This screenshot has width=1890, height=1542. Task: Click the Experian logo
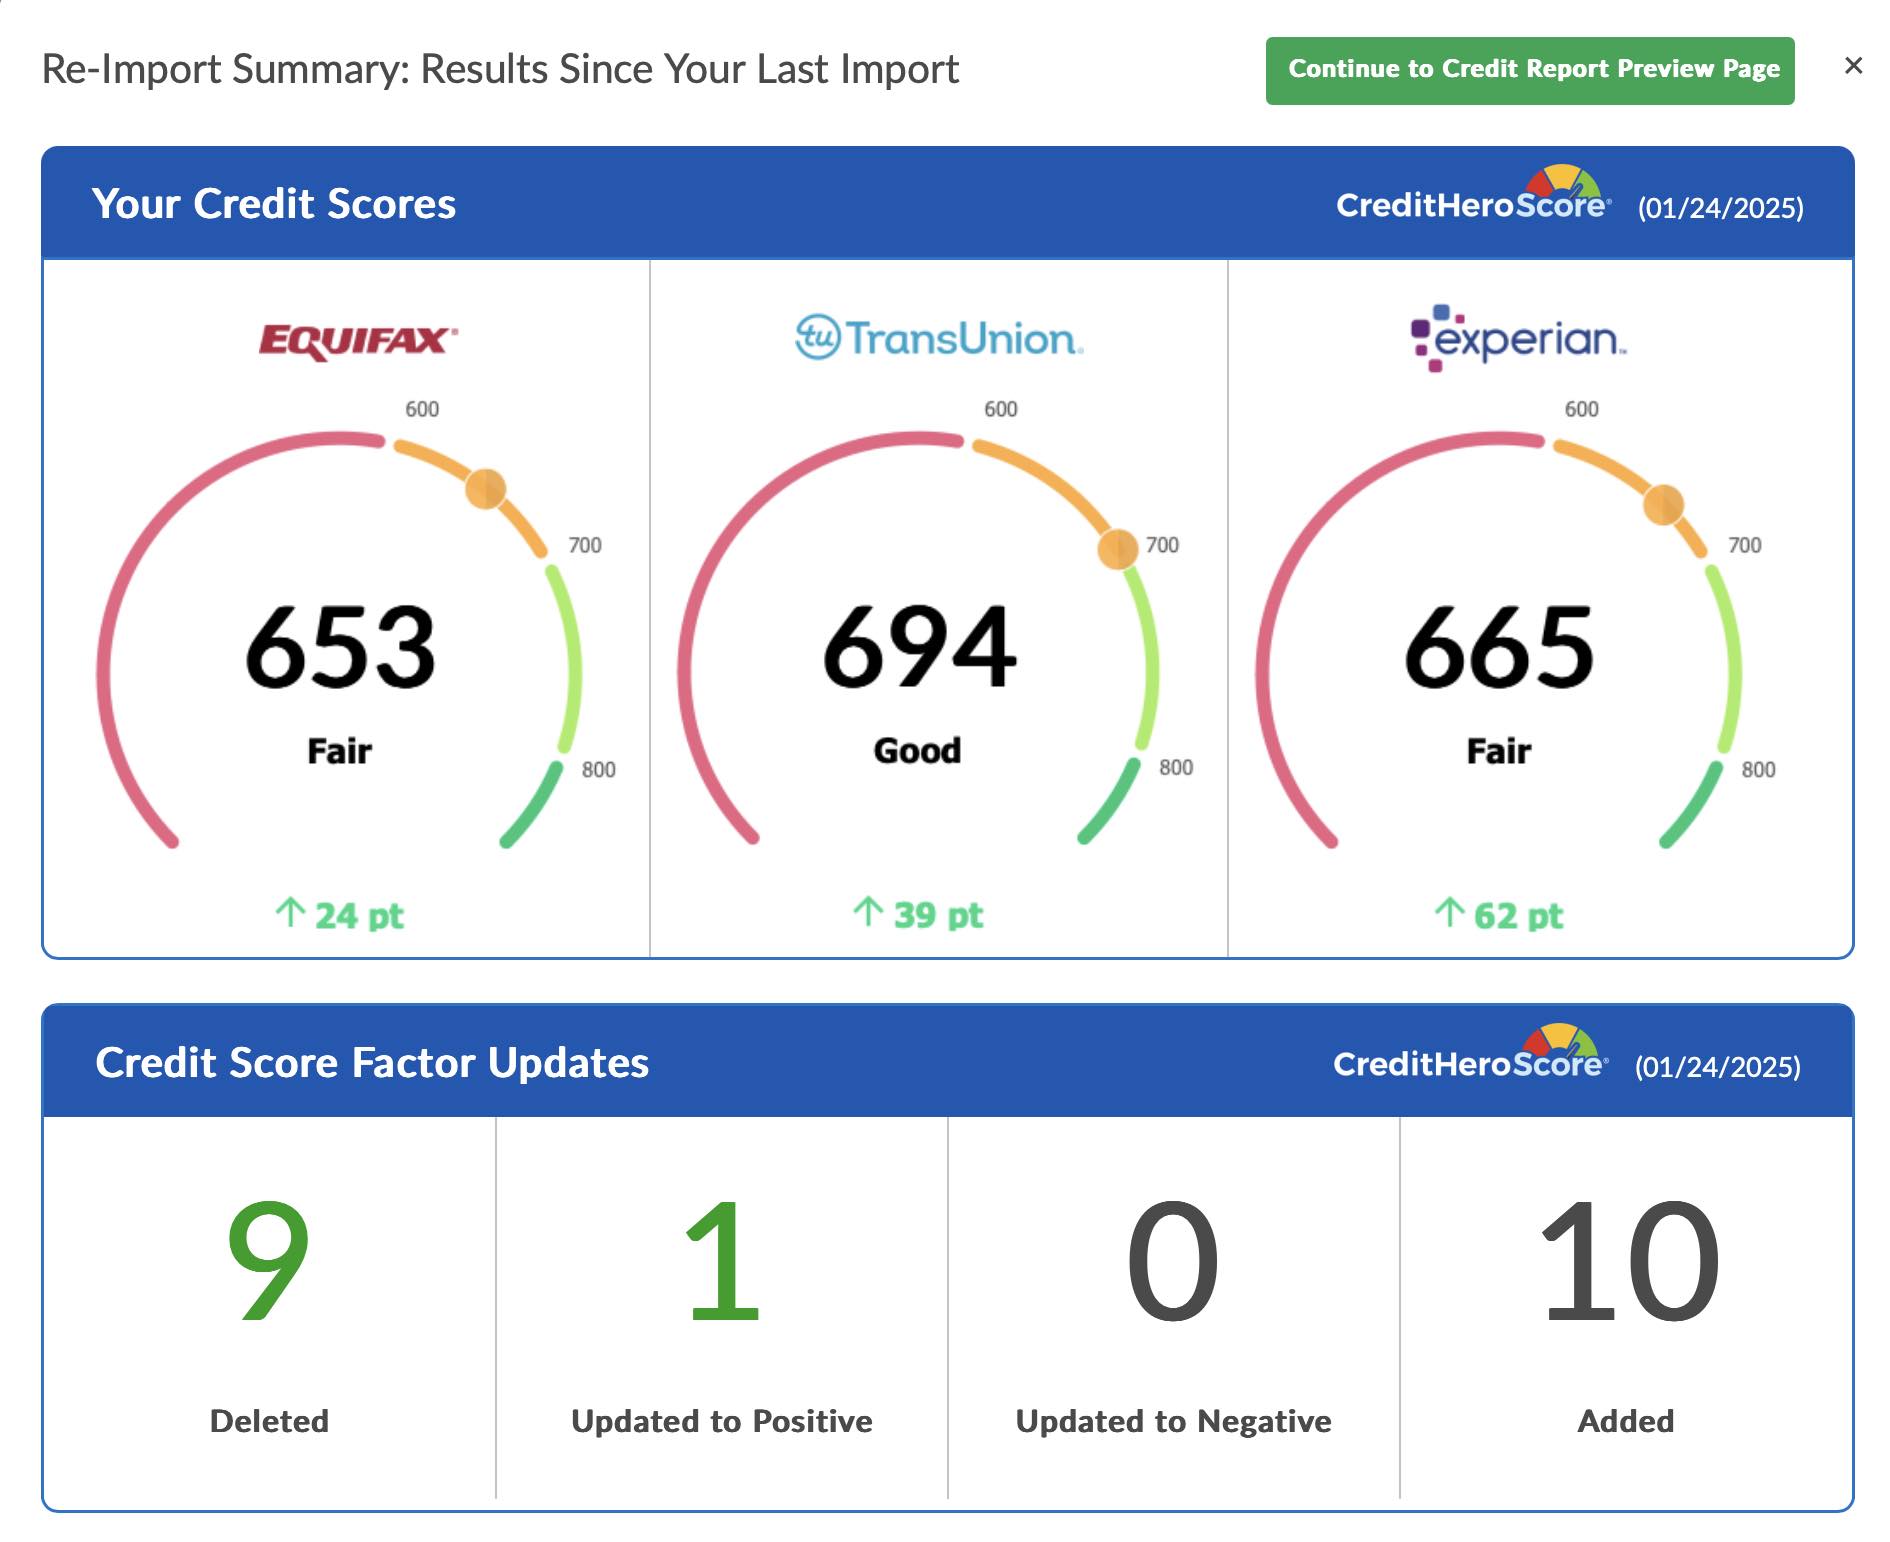pos(1517,339)
